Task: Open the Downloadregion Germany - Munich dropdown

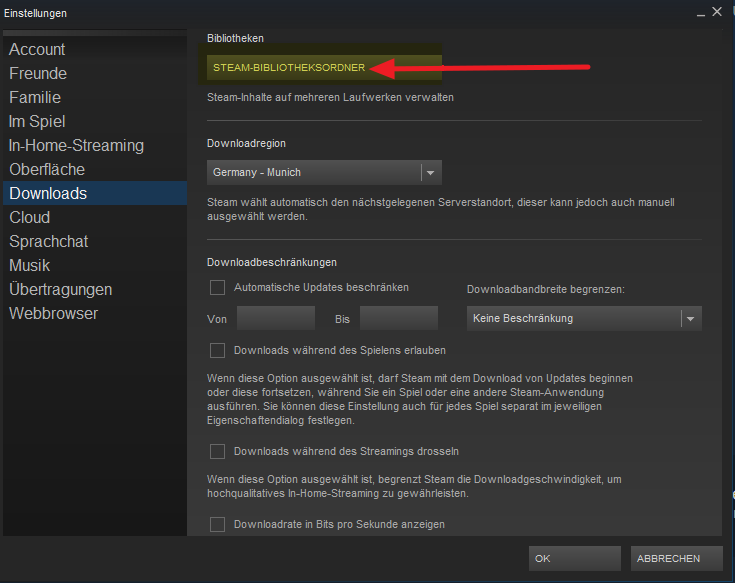Action: pyautogui.click(x=324, y=172)
